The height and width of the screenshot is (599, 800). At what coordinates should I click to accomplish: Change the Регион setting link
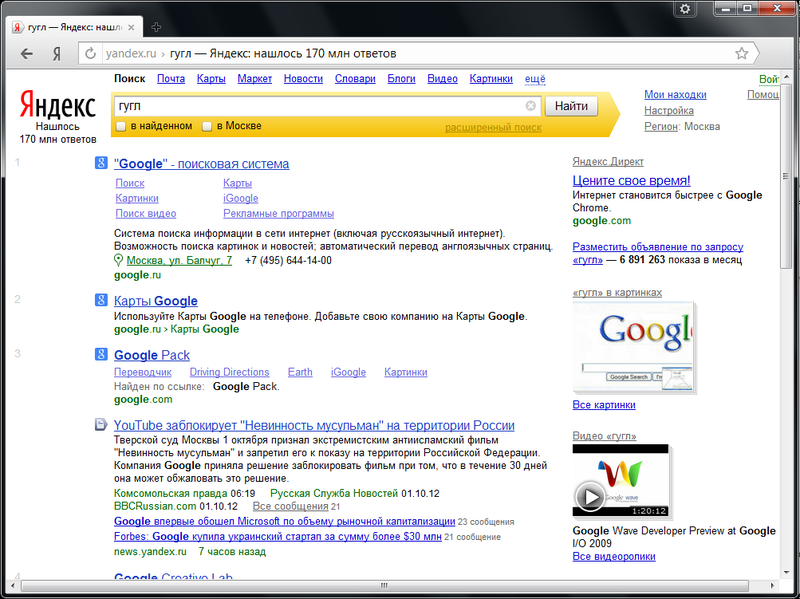click(x=662, y=126)
